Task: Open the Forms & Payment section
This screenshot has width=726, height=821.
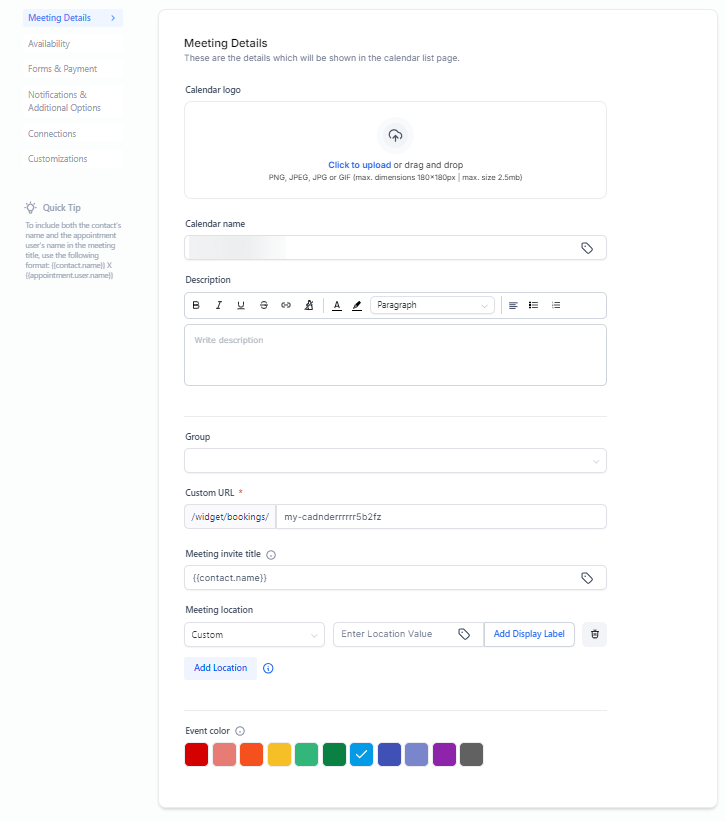Action: point(62,69)
